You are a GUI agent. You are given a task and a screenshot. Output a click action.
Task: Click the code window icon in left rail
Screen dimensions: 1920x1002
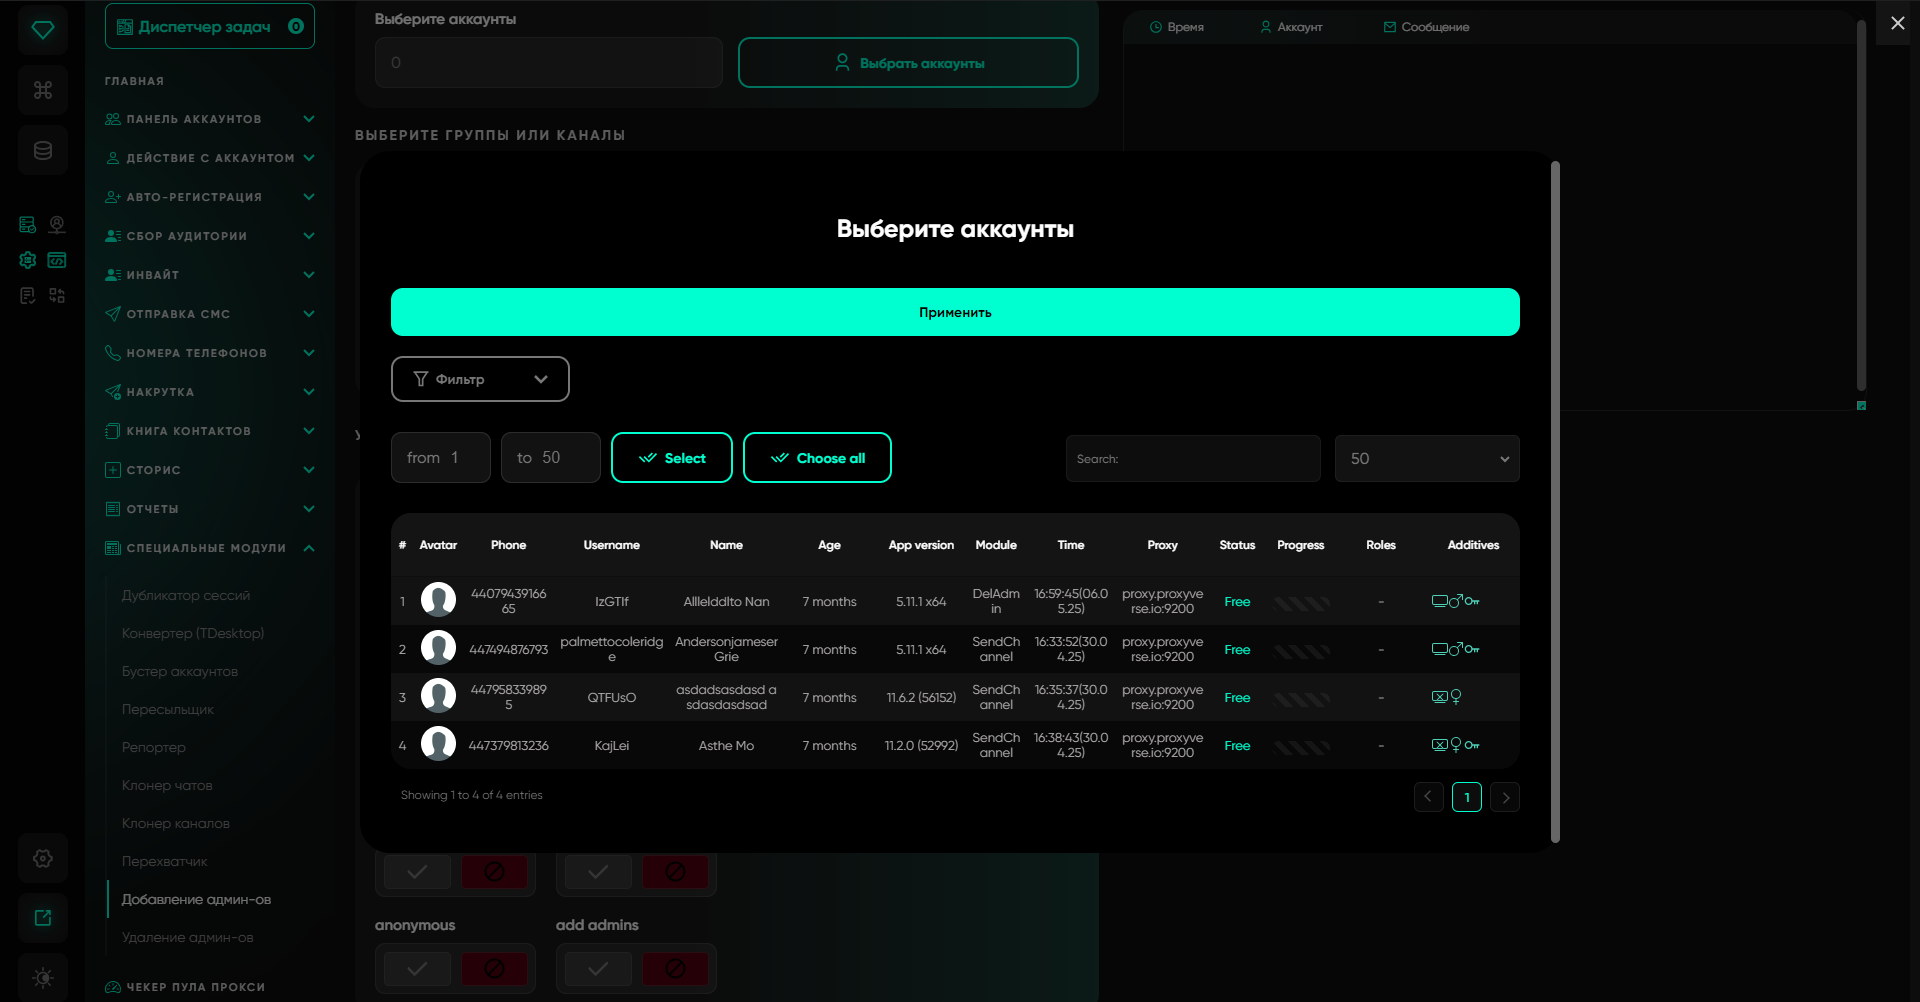click(x=57, y=260)
